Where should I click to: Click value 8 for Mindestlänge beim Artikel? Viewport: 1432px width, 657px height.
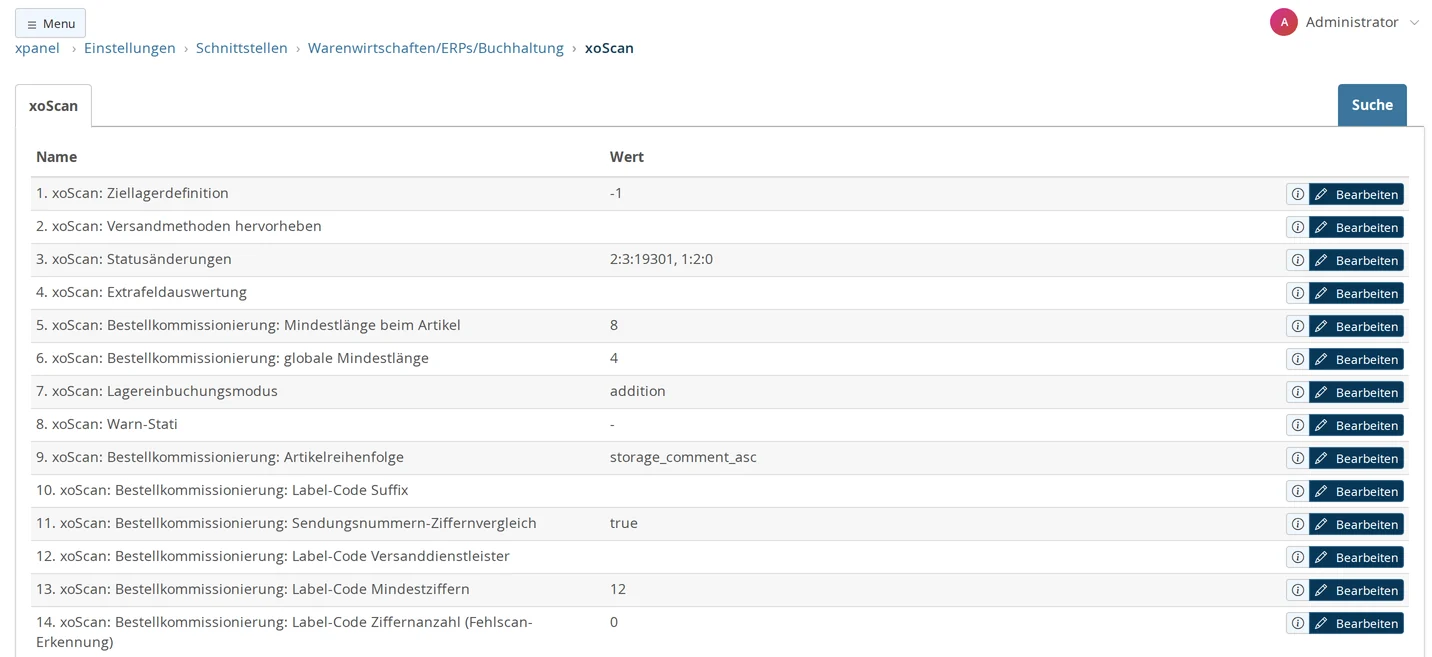614,325
